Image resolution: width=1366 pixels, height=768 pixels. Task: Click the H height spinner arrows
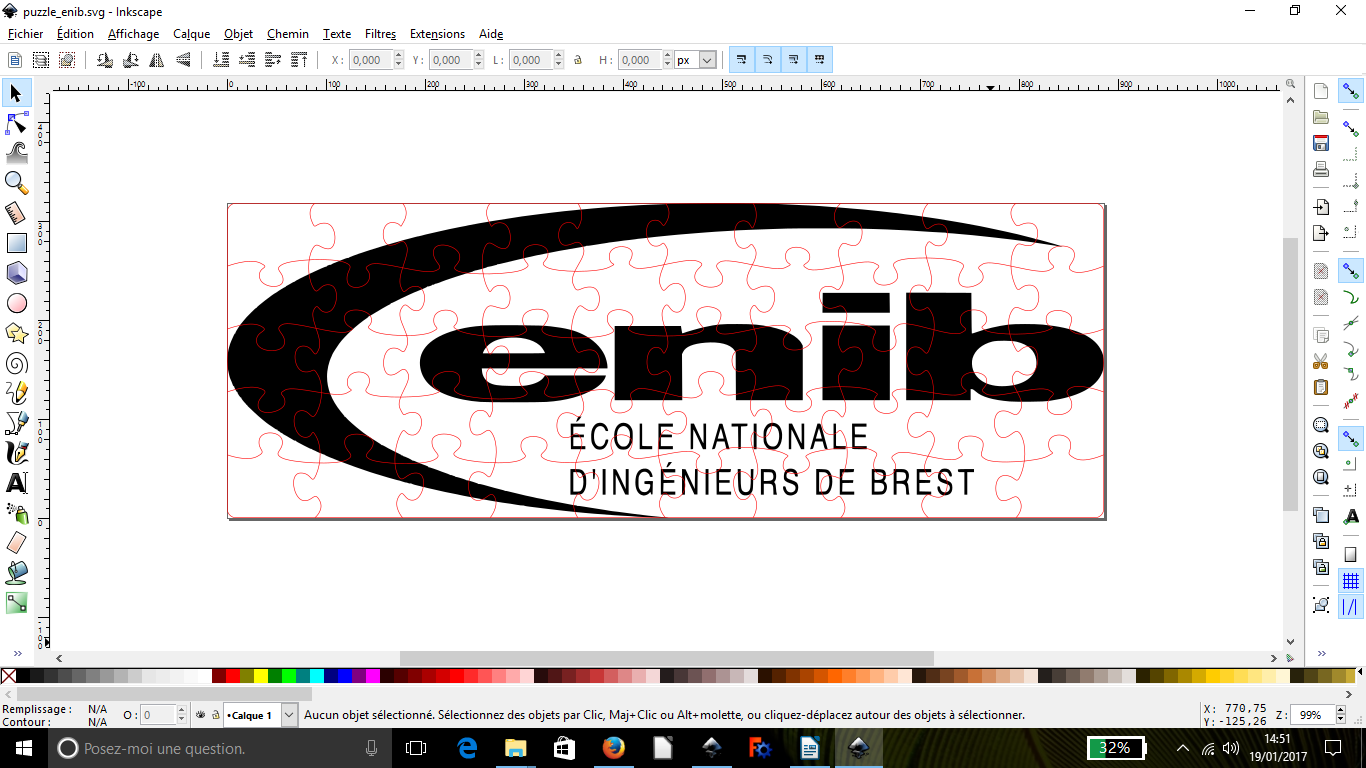[x=668, y=60]
